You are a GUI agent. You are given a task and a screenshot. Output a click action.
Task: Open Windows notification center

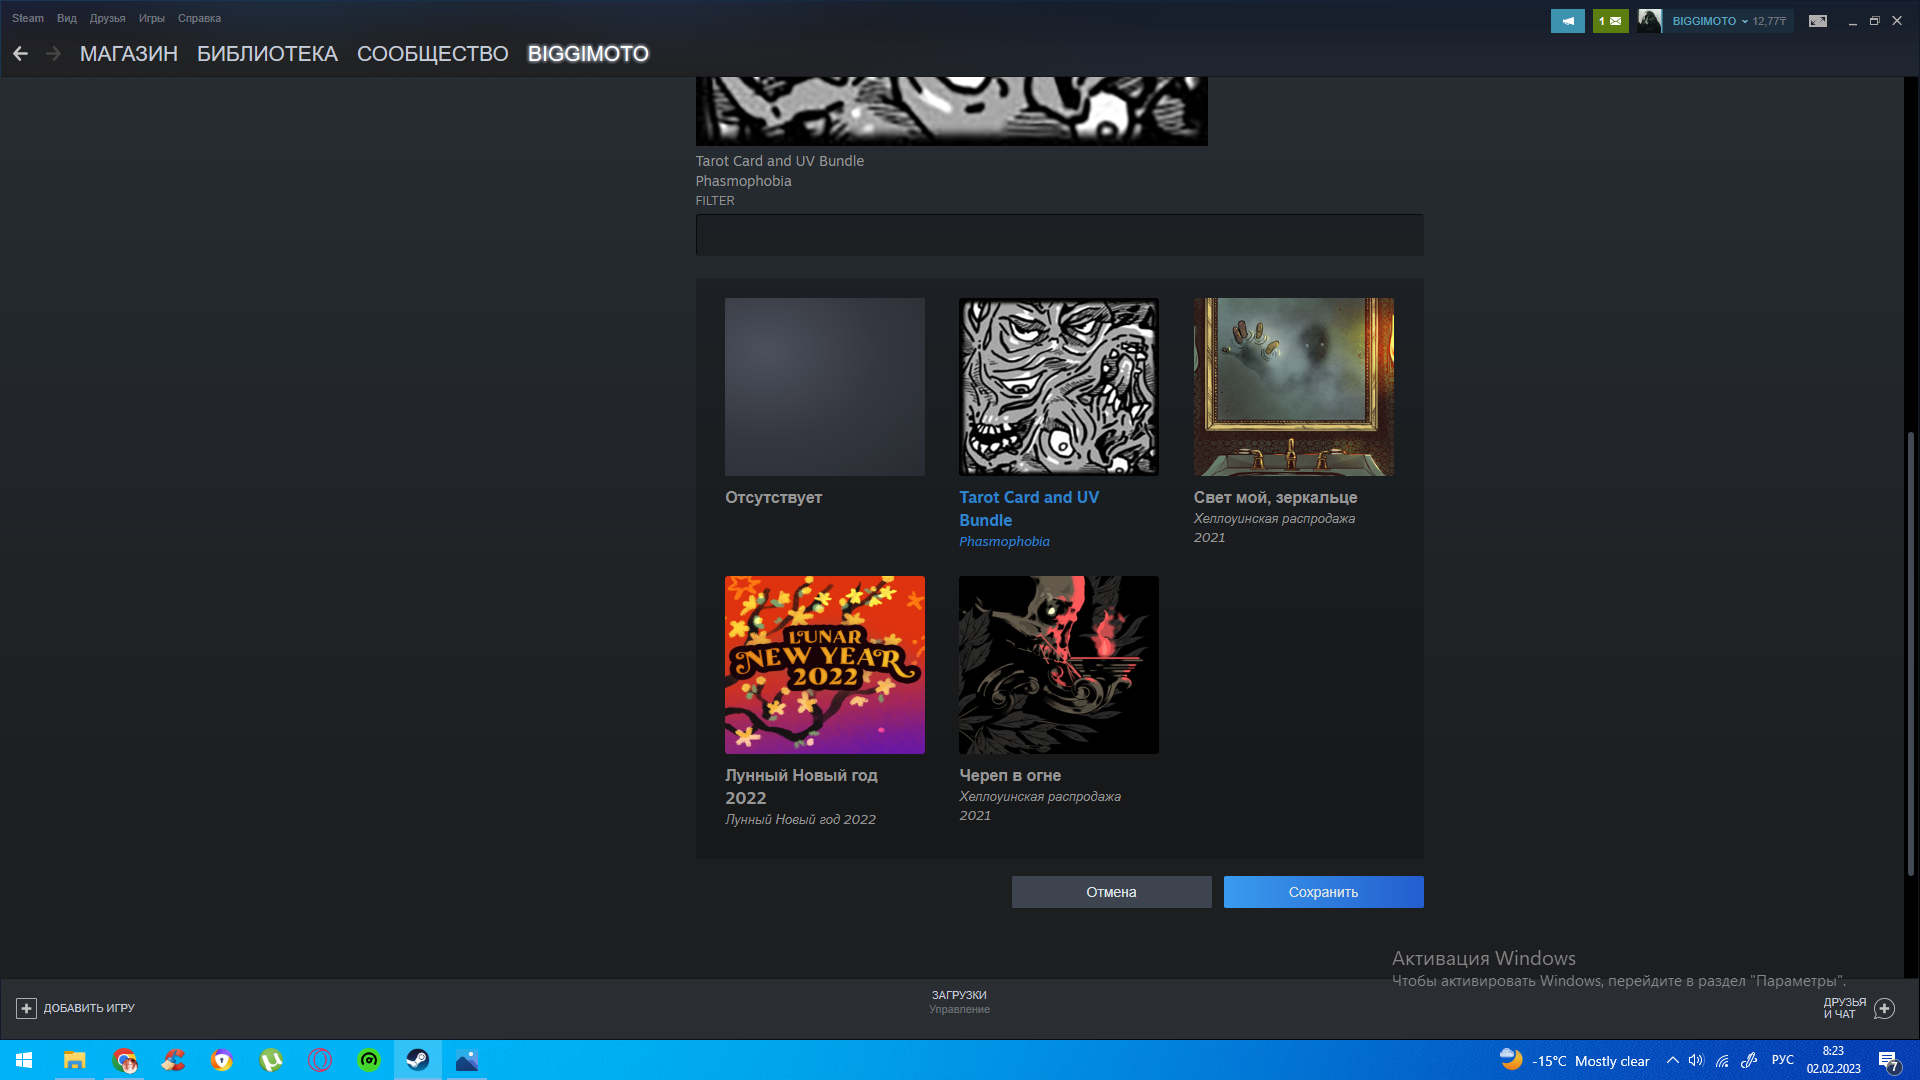(x=1888, y=1061)
